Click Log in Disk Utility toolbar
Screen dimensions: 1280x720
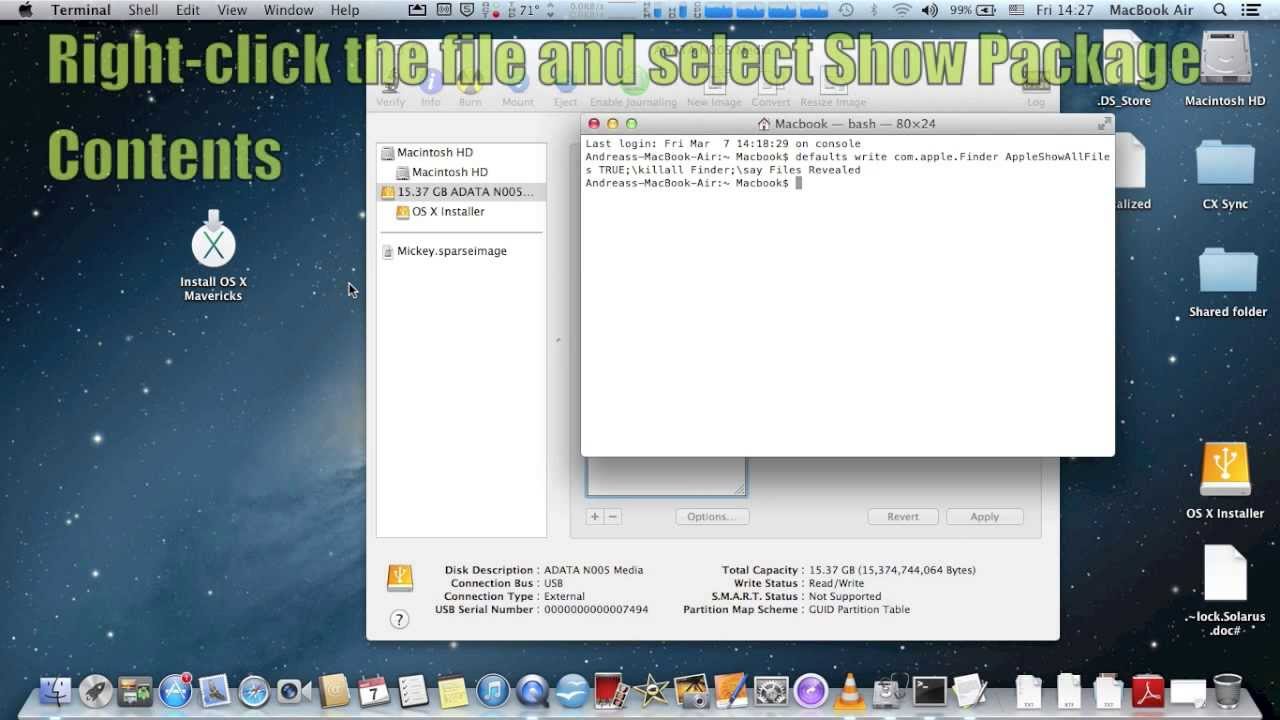1036,90
